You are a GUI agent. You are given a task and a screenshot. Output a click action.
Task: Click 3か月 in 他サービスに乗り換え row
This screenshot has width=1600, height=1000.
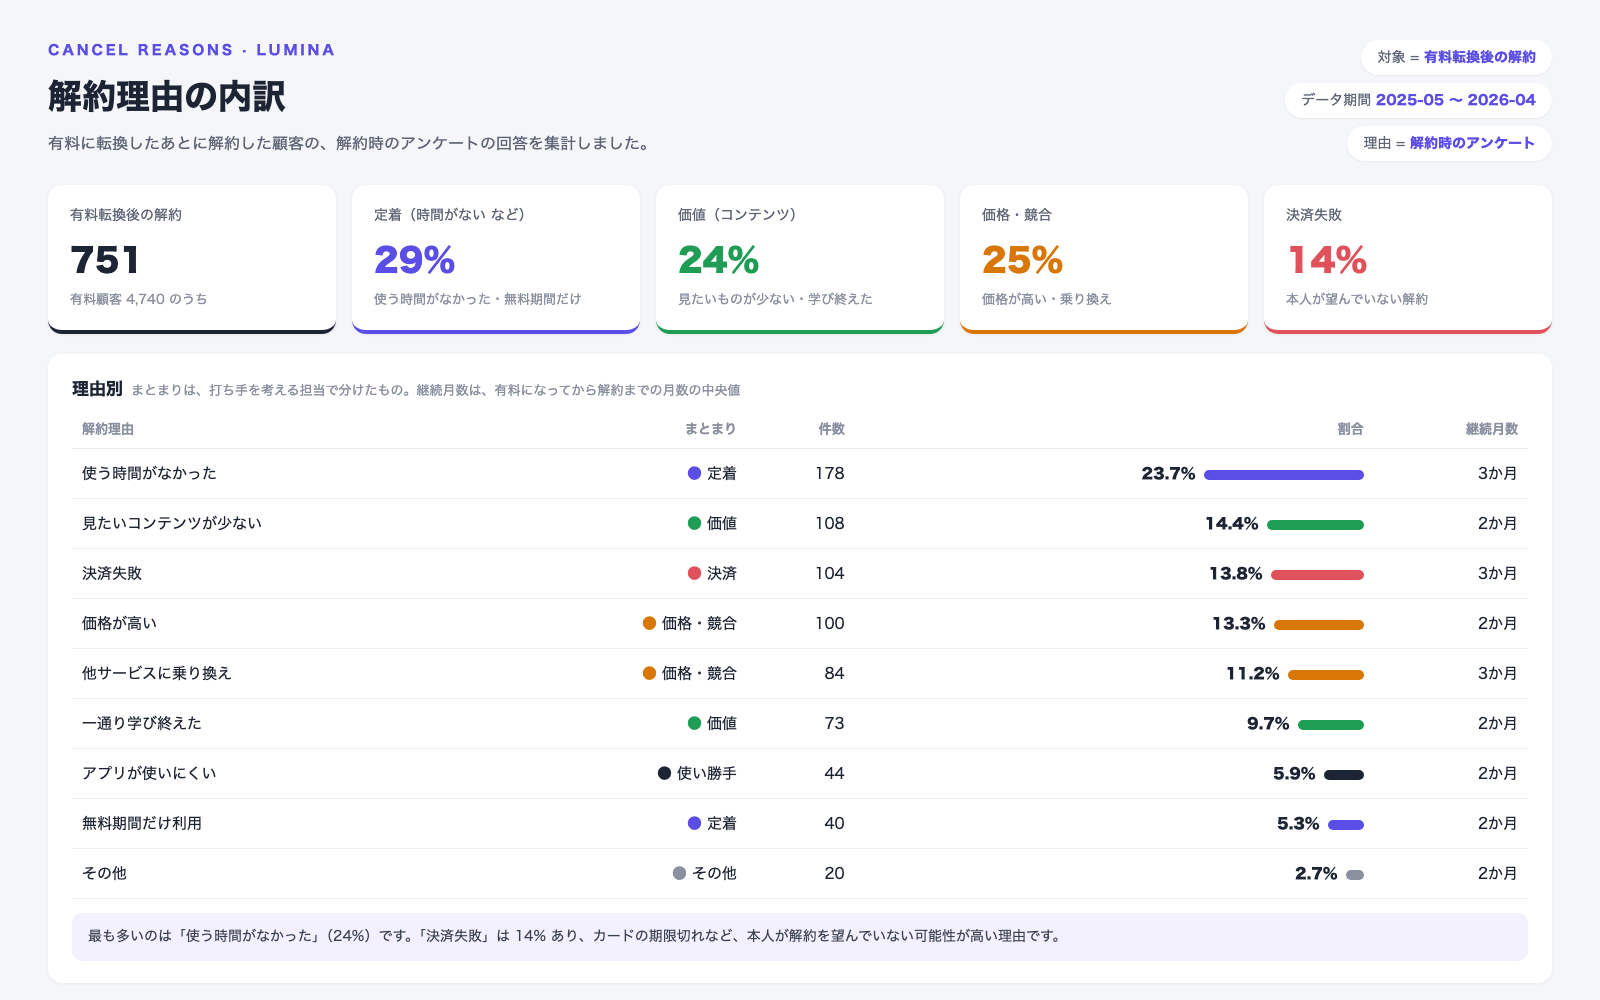click(1498, 673)
